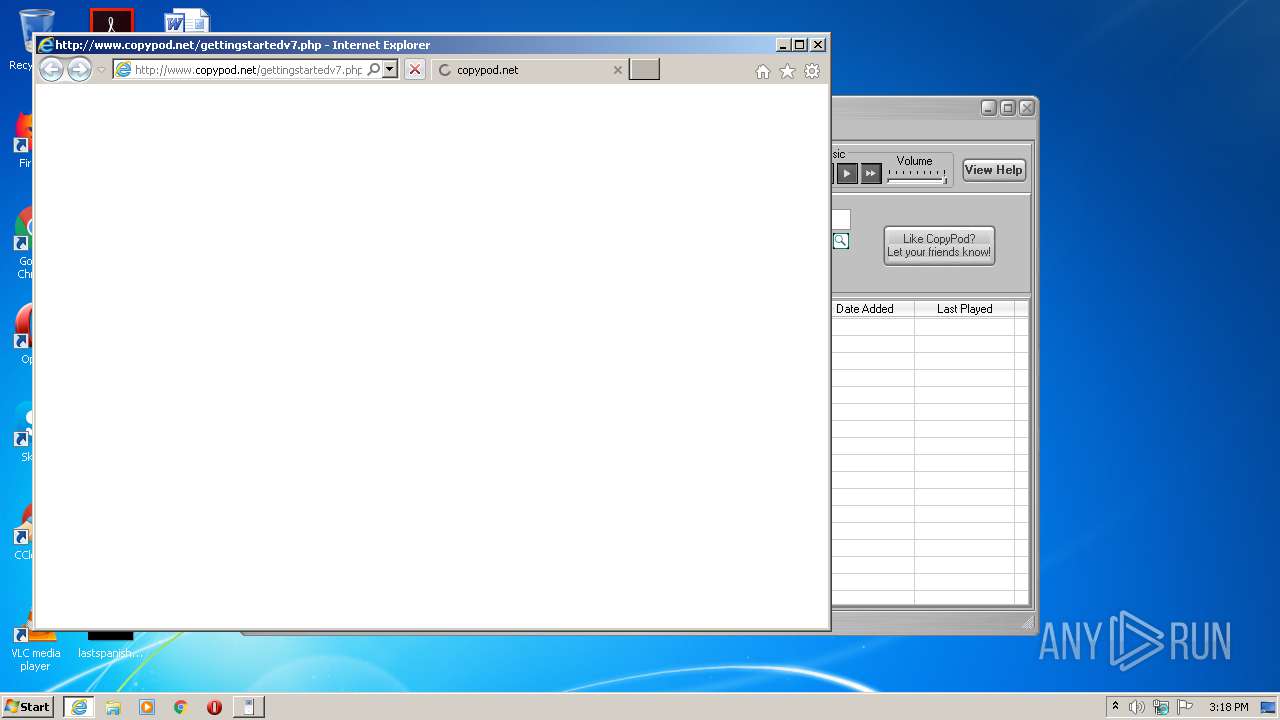Click the system tray speaker volume icon
This screenshot has width=1280, height=720.
click(1137, 707)
